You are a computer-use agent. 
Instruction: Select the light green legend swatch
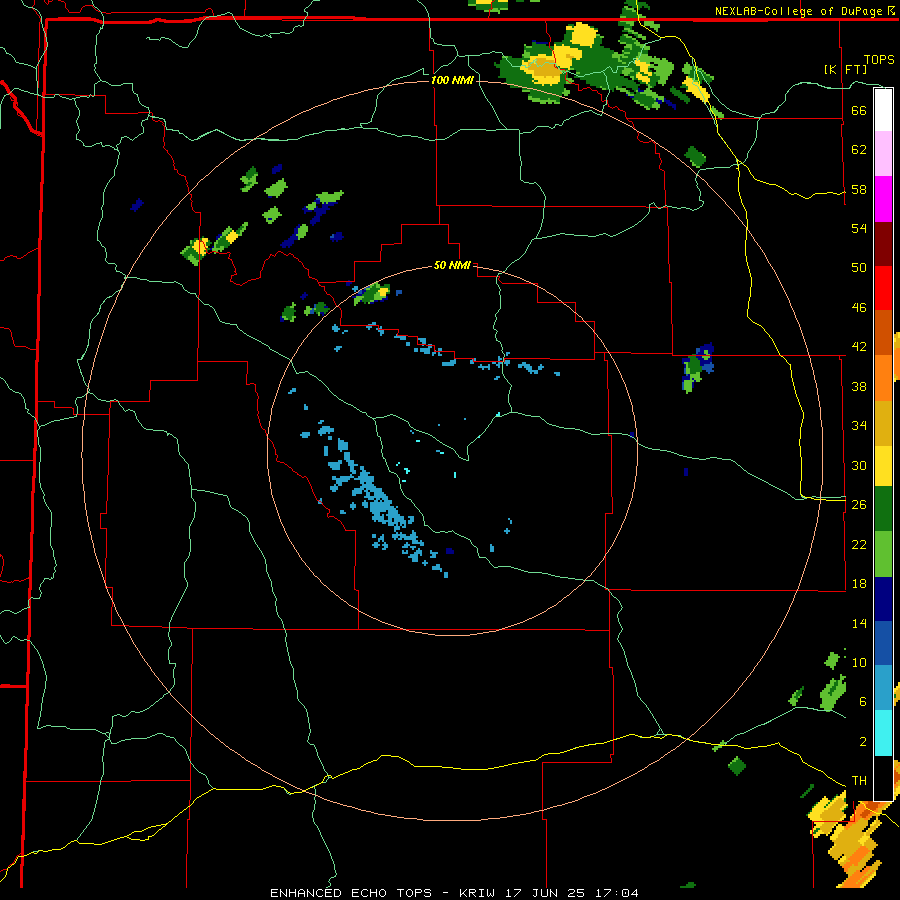883,554
